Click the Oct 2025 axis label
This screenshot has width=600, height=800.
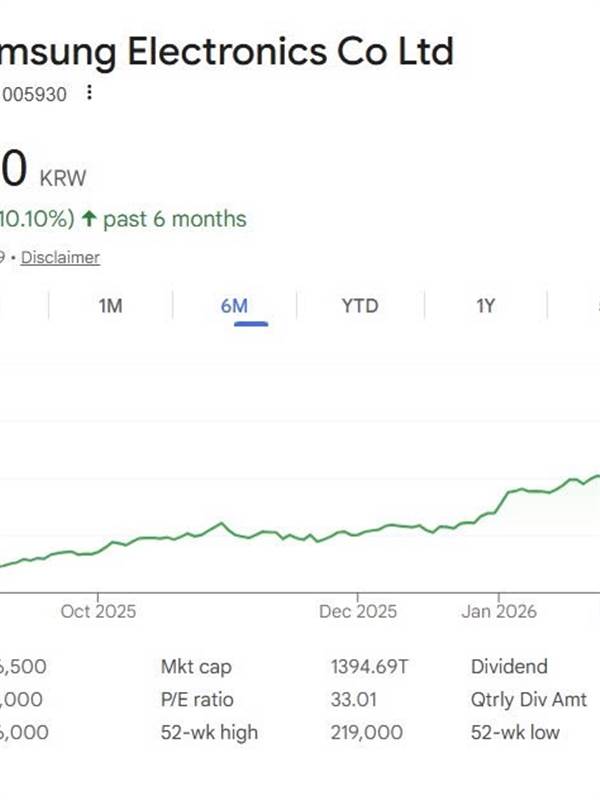coord(98,611)
